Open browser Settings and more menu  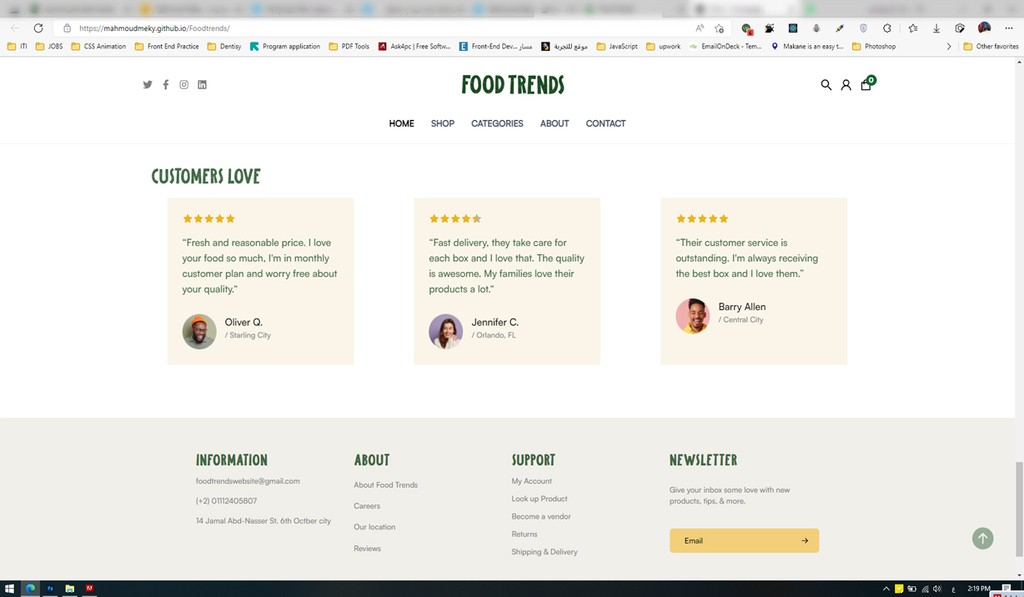point(1009,28)
